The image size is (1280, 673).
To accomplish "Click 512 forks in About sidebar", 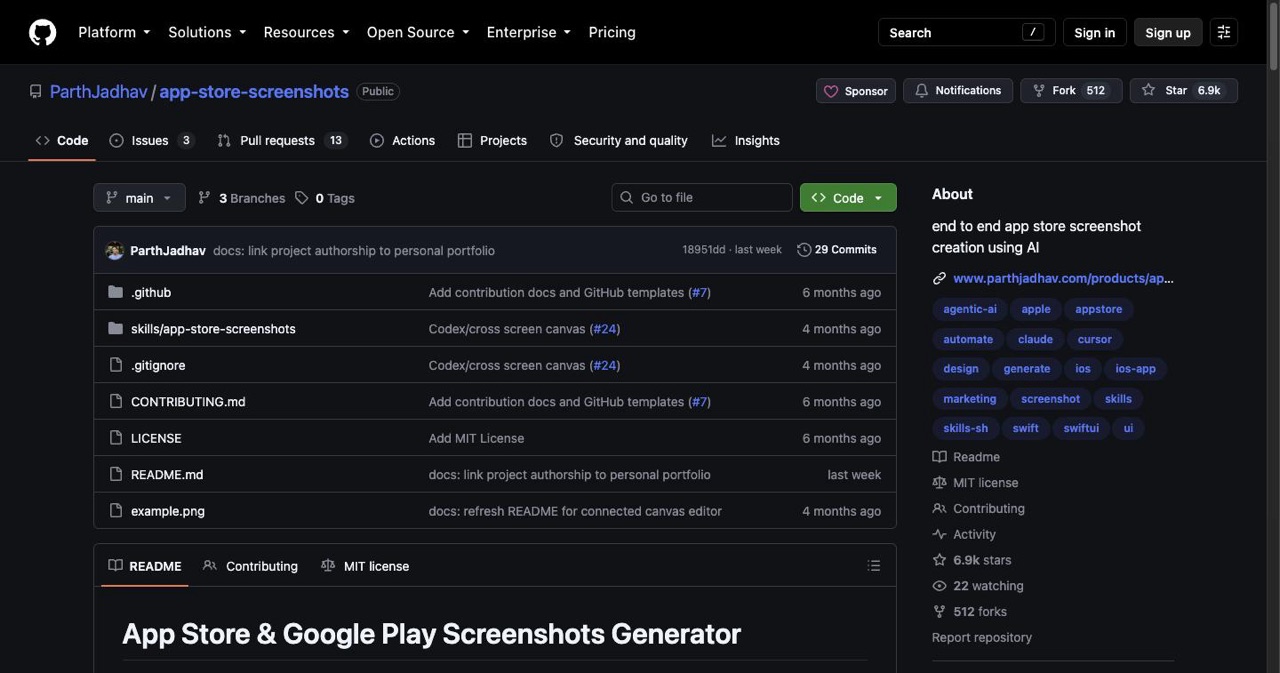I will [x=970, y=612].
